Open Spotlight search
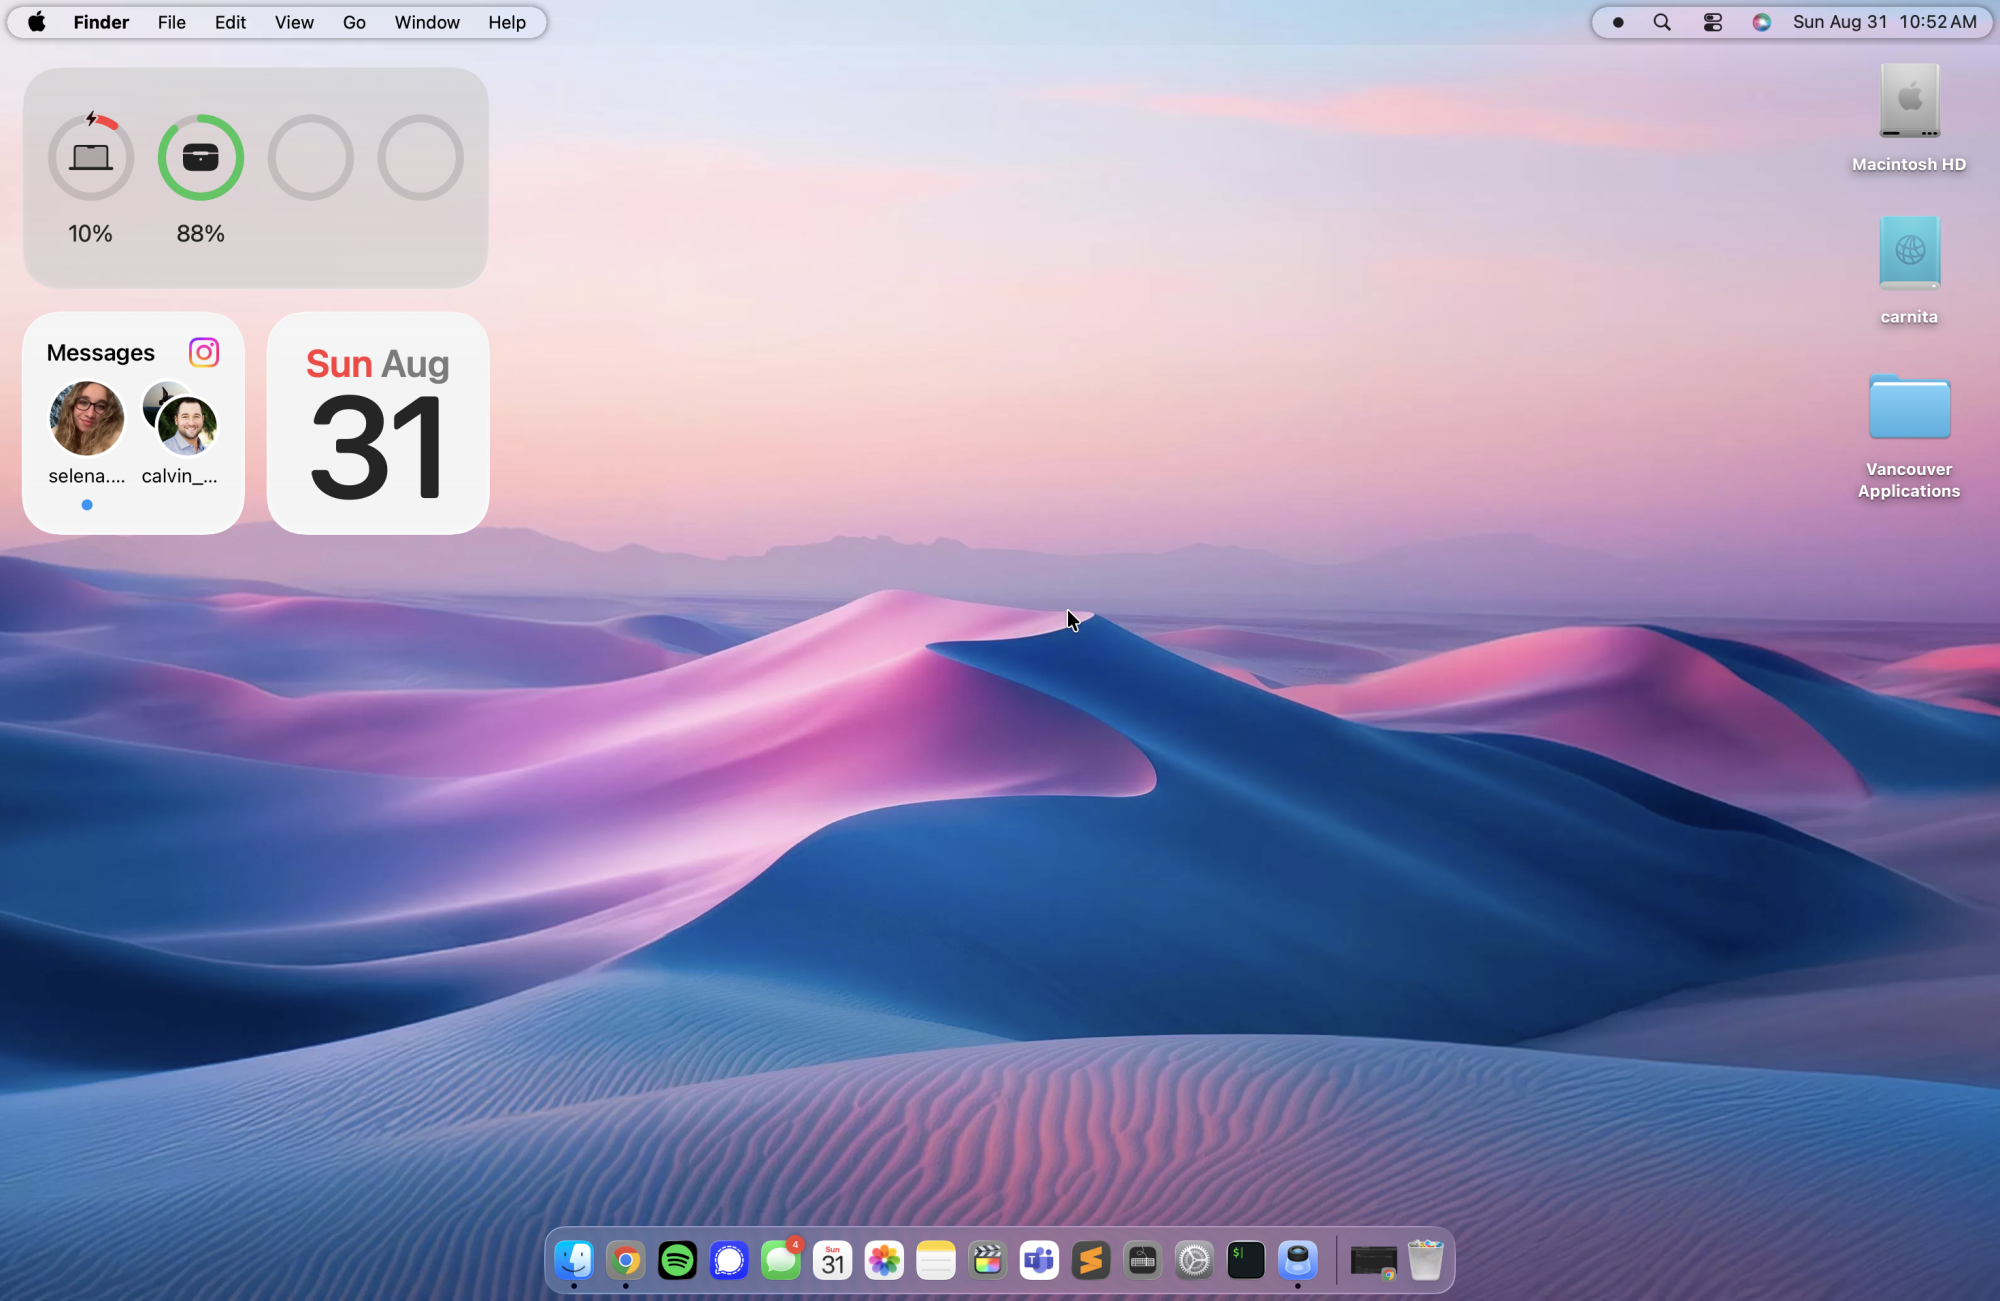 1661,21
